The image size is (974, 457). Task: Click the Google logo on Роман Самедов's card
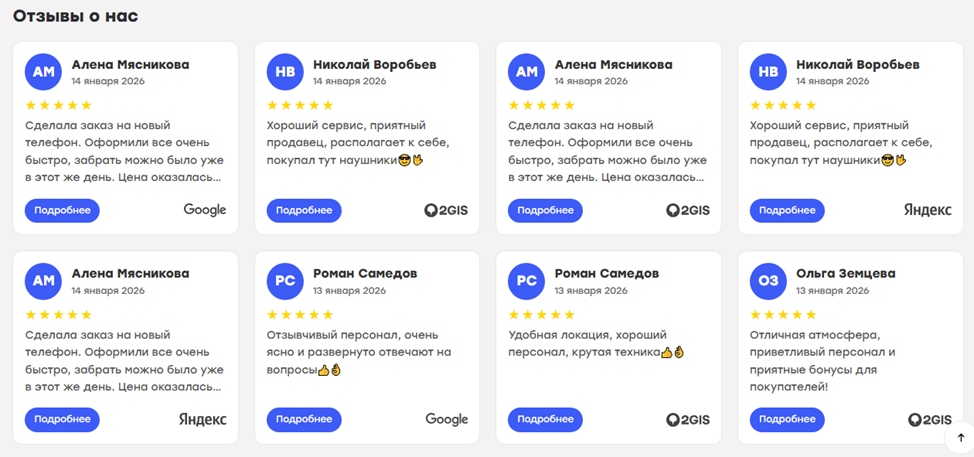click(x=447, y=419)
